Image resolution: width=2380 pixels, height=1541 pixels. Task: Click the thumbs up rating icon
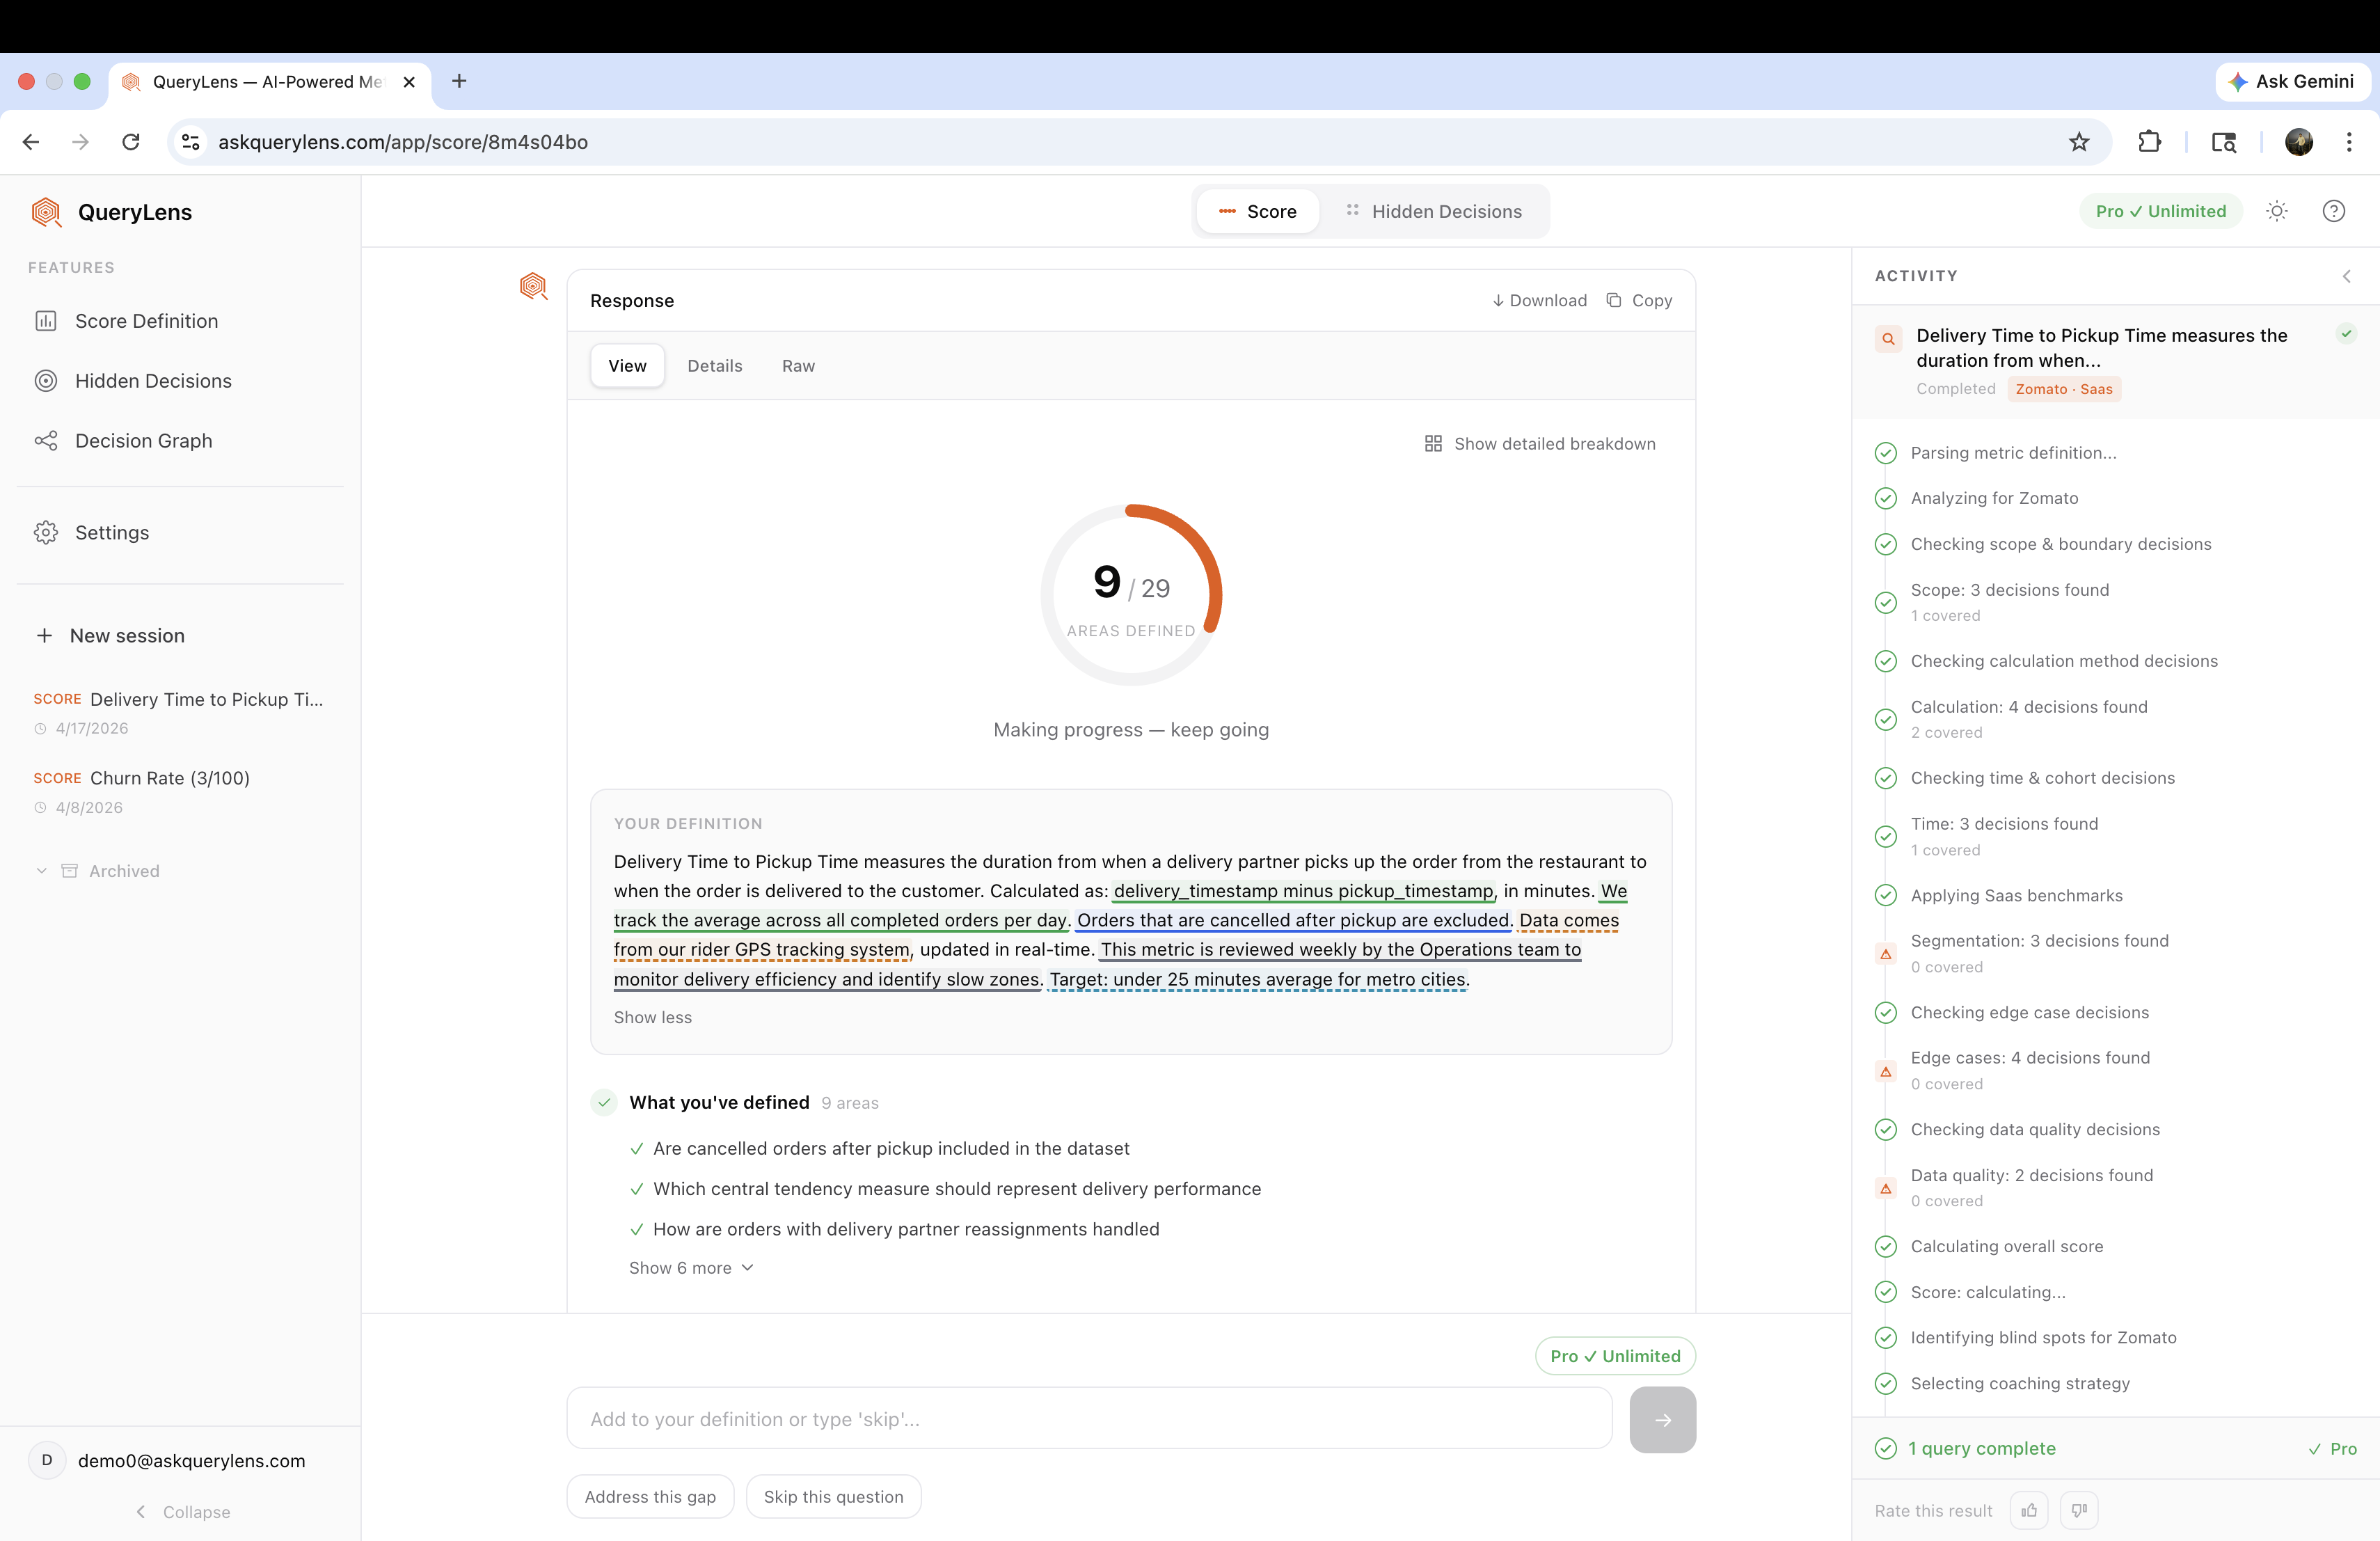[2028, 1510]
